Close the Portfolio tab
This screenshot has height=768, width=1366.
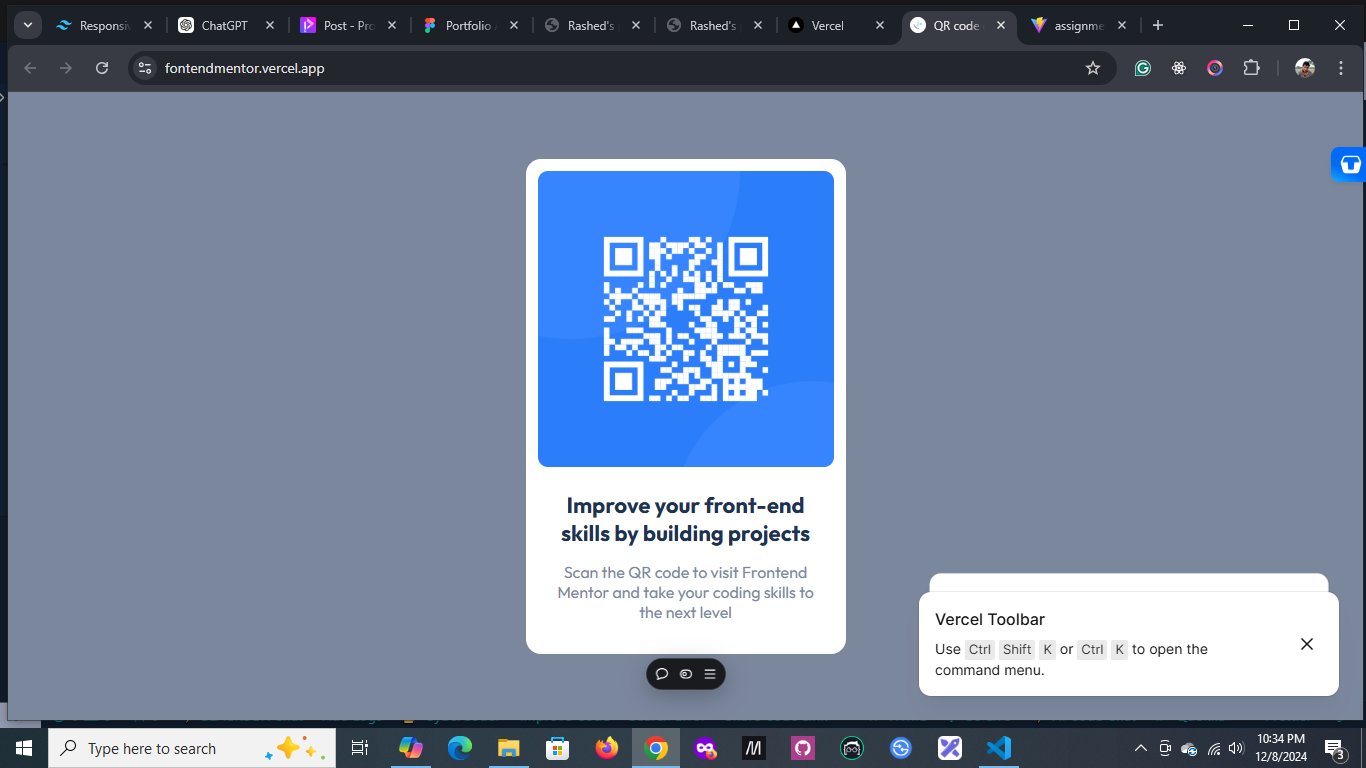pyautogui.click(x=514, y=25)
